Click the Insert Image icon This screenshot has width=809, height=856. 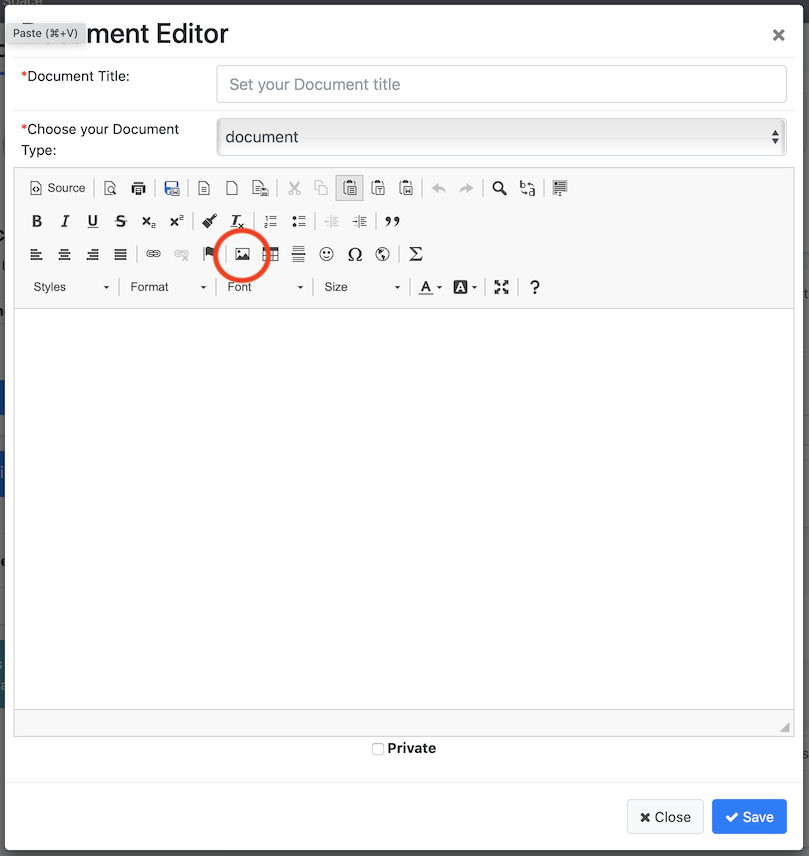click(x=242, y=254)
